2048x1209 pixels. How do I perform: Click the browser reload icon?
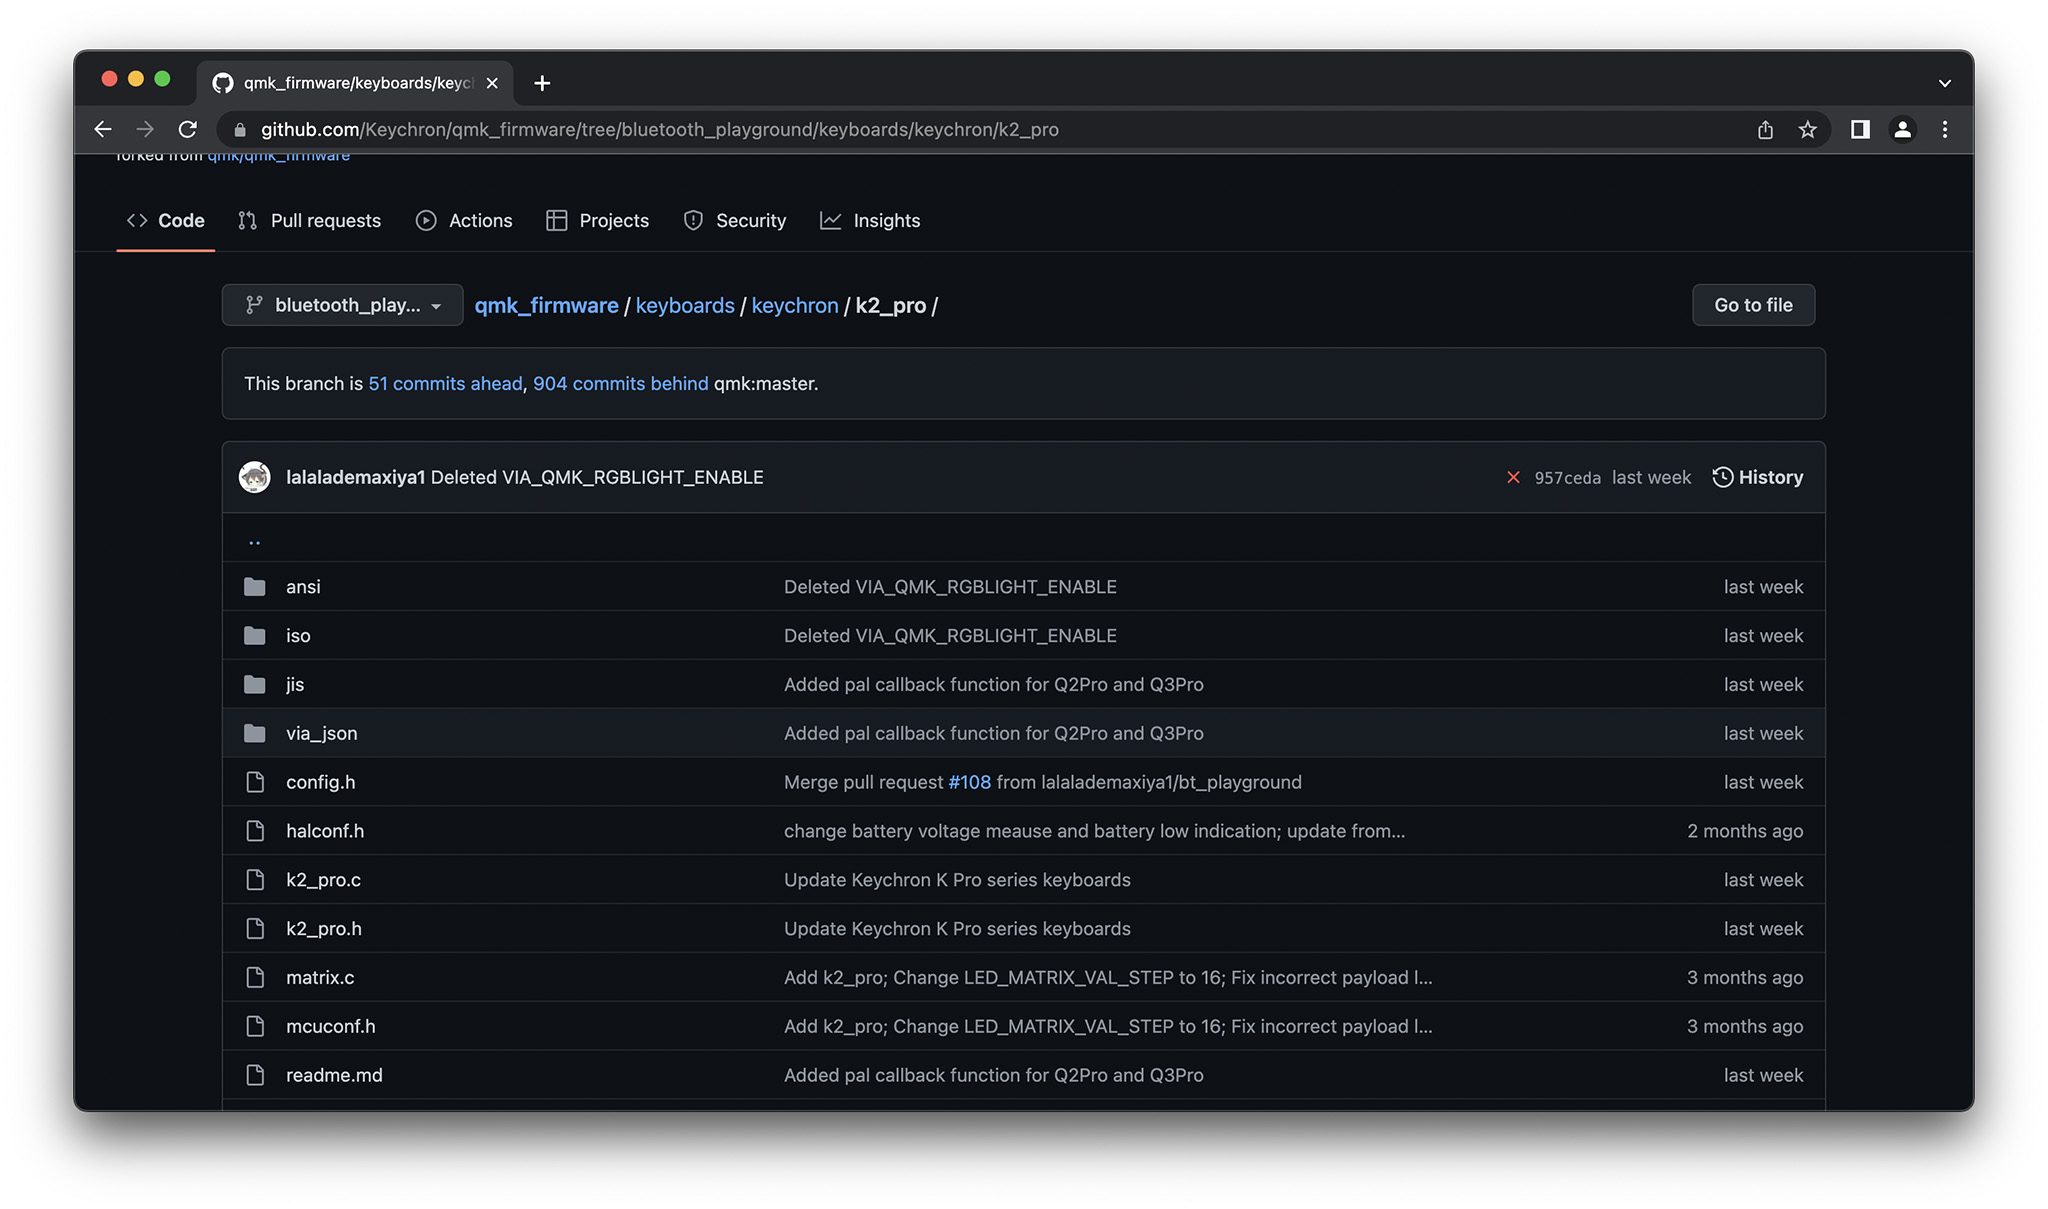(188, 129)
